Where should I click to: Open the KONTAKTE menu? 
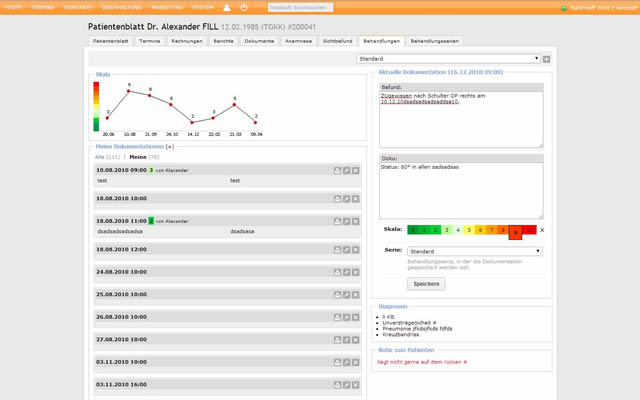tap(78, 7)
